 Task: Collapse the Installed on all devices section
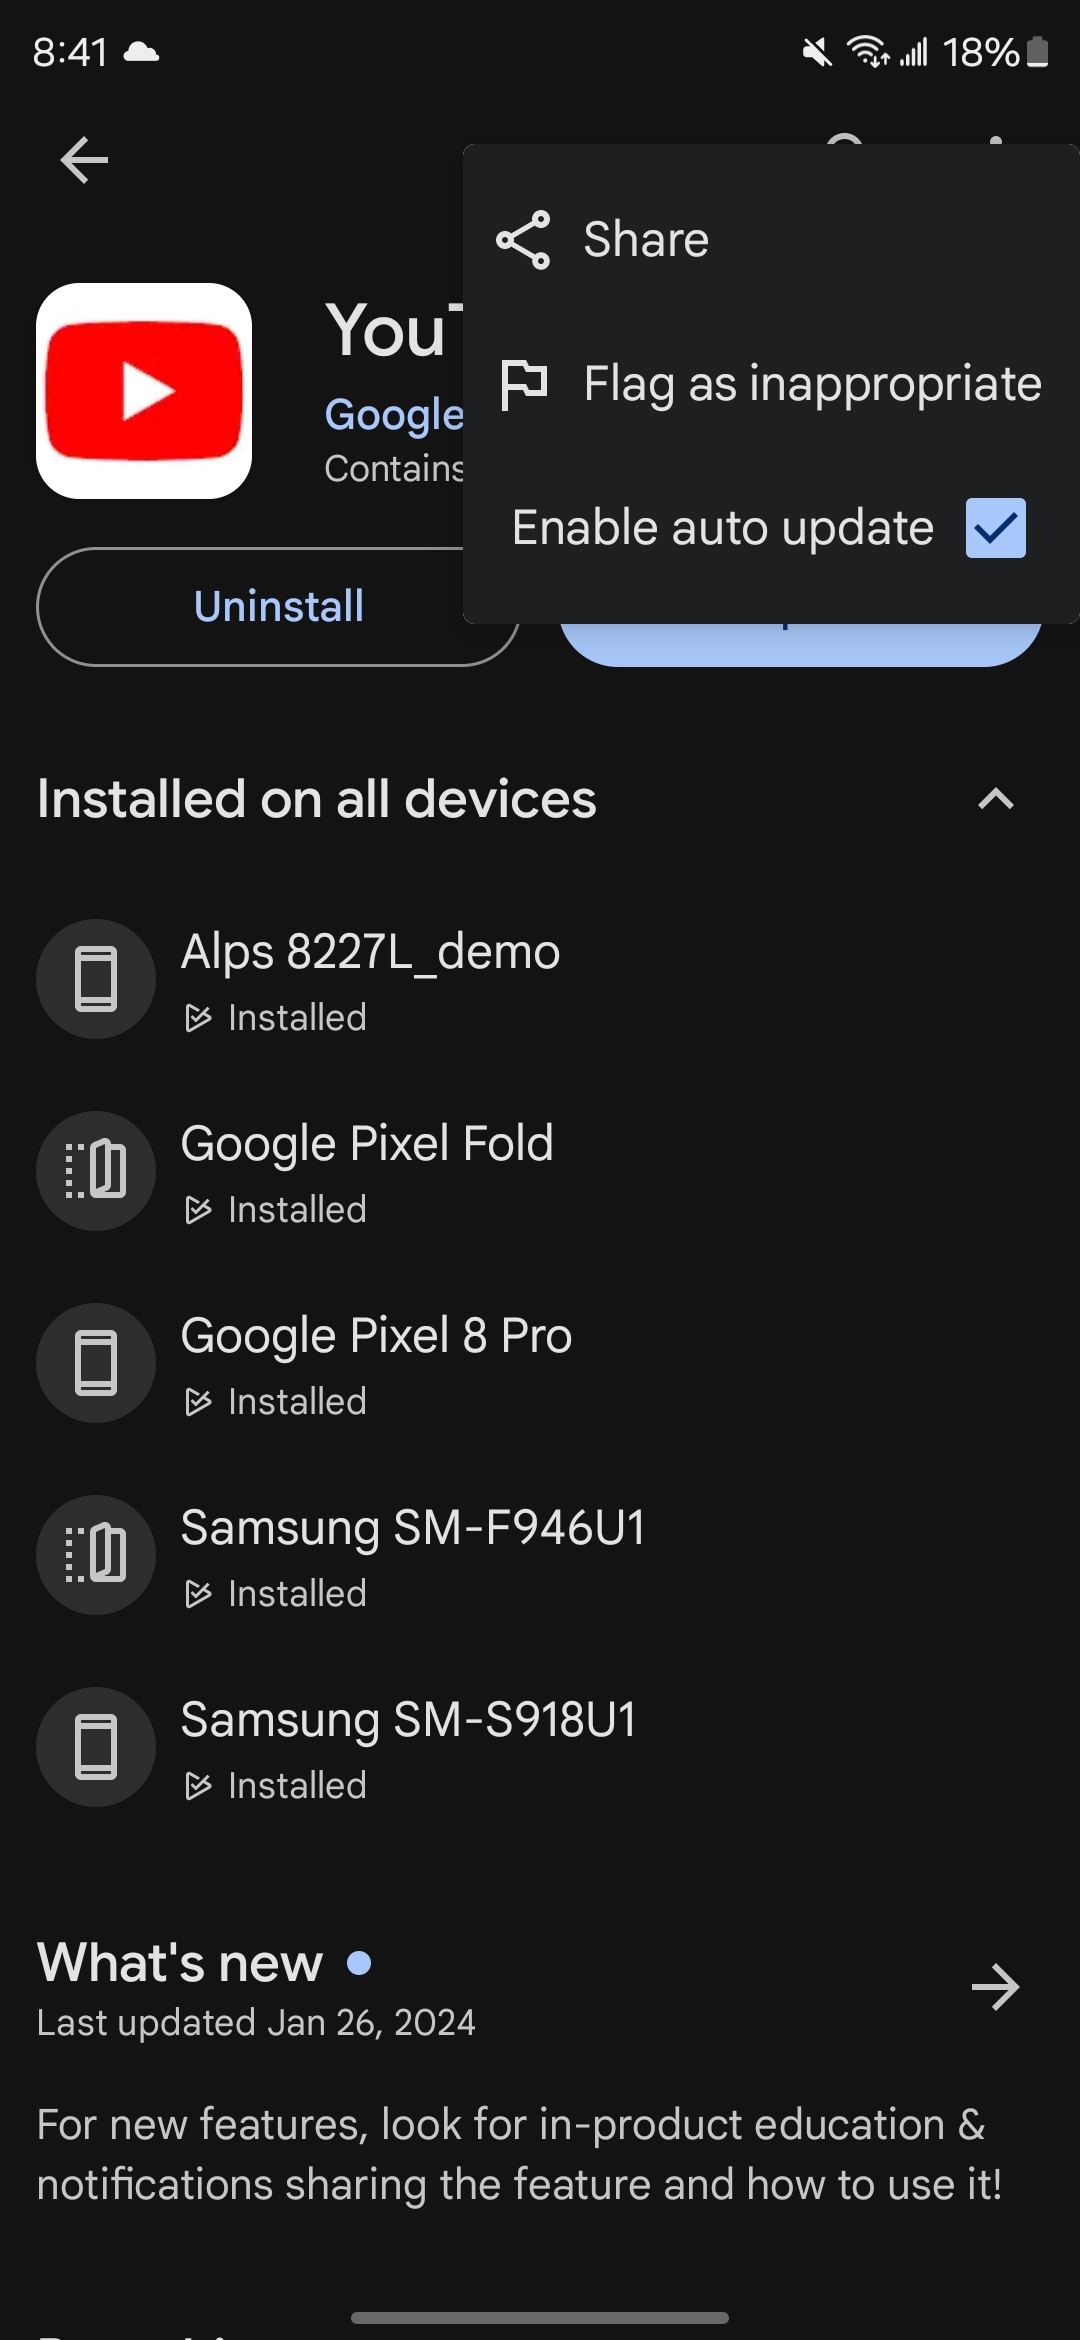pos(996,799)
